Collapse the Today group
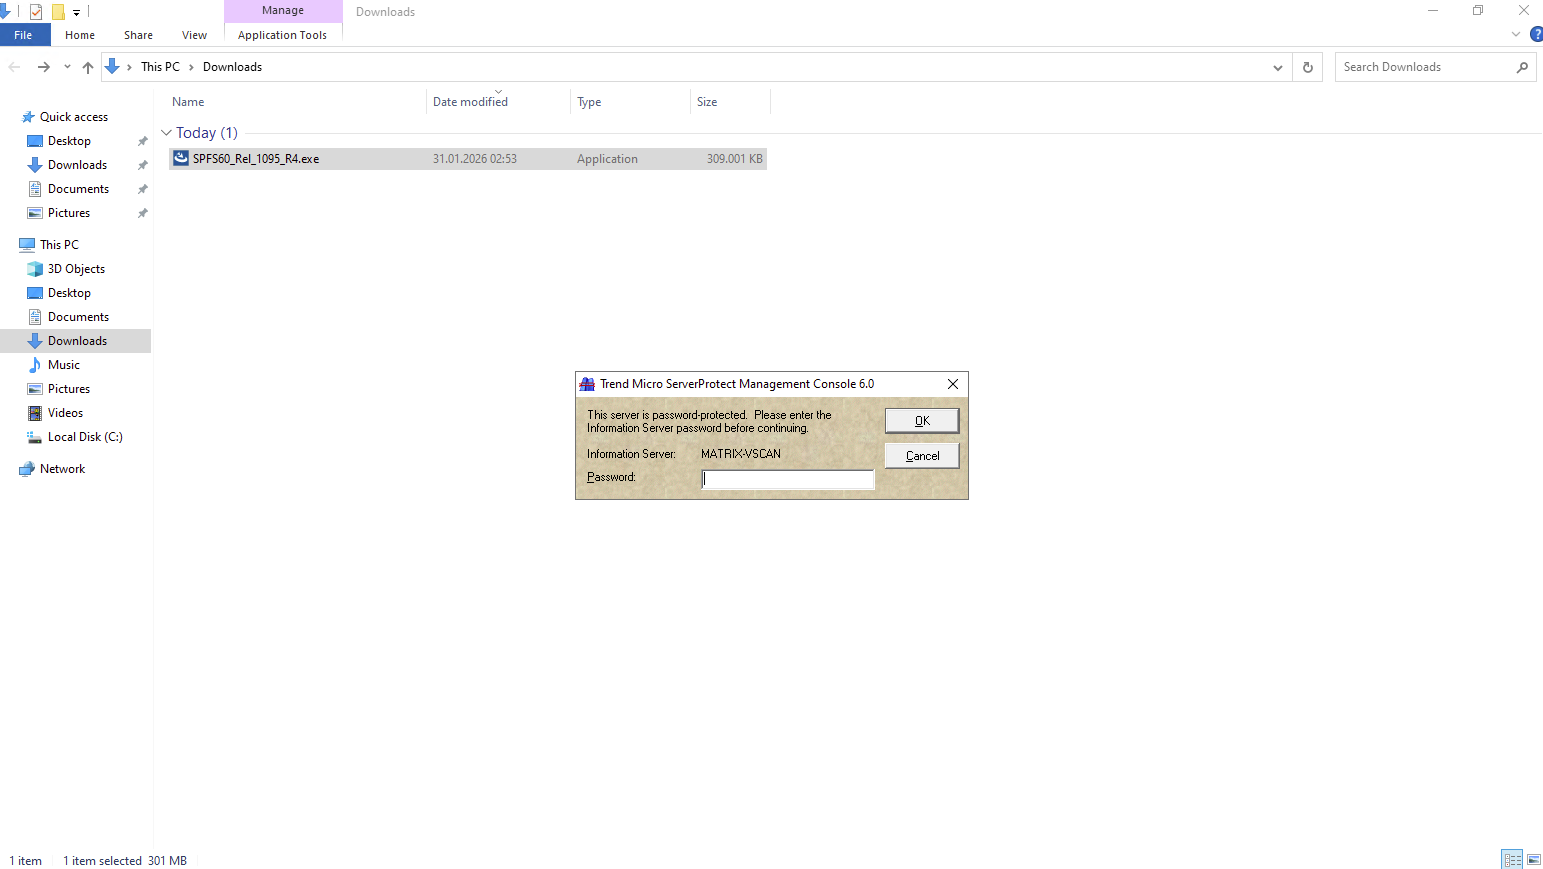The width and height of the screenshot is (1543, 869). pyautogui.click(x=166, y=133)
